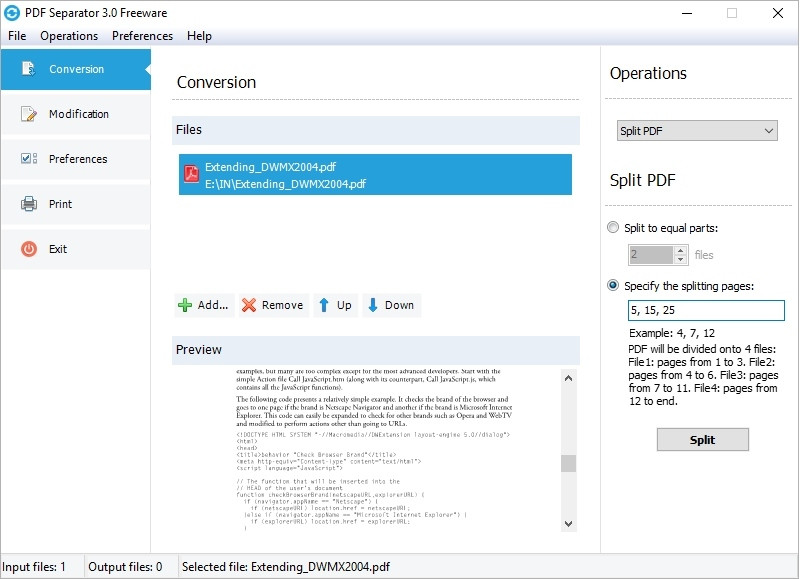Click the Print printer icon

pos(29,204)
